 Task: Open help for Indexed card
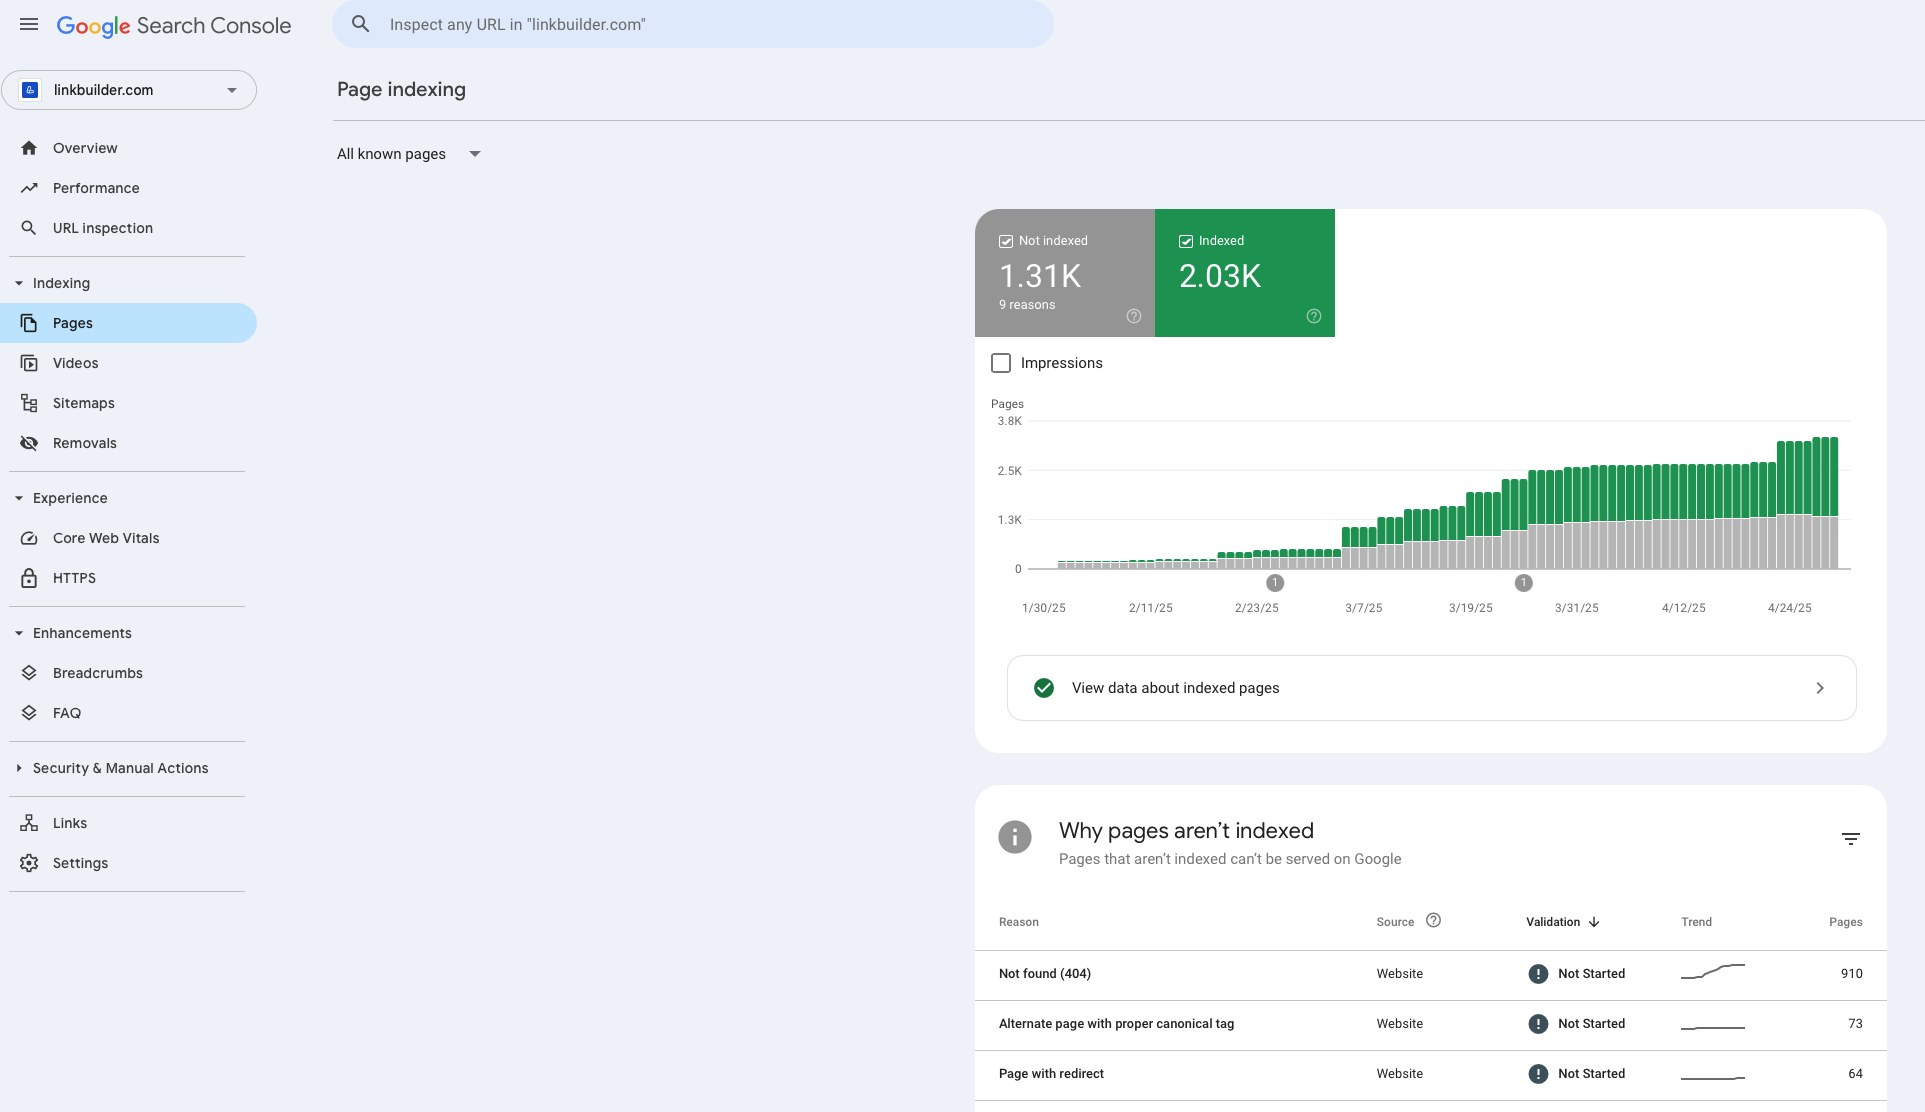[1314, 316]
